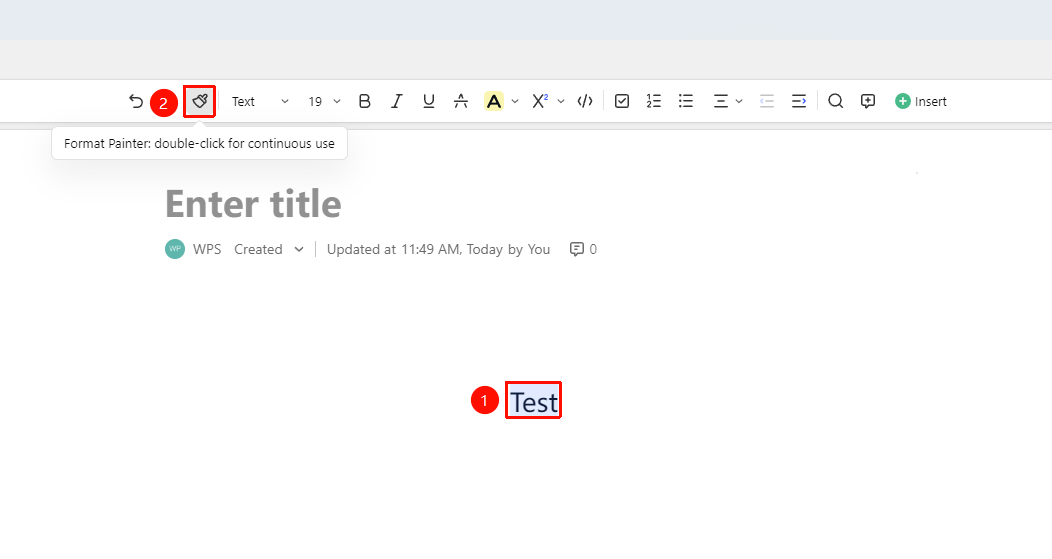Toggle italic formatting
Screen dimensions: 1052x559
(397, 101)
